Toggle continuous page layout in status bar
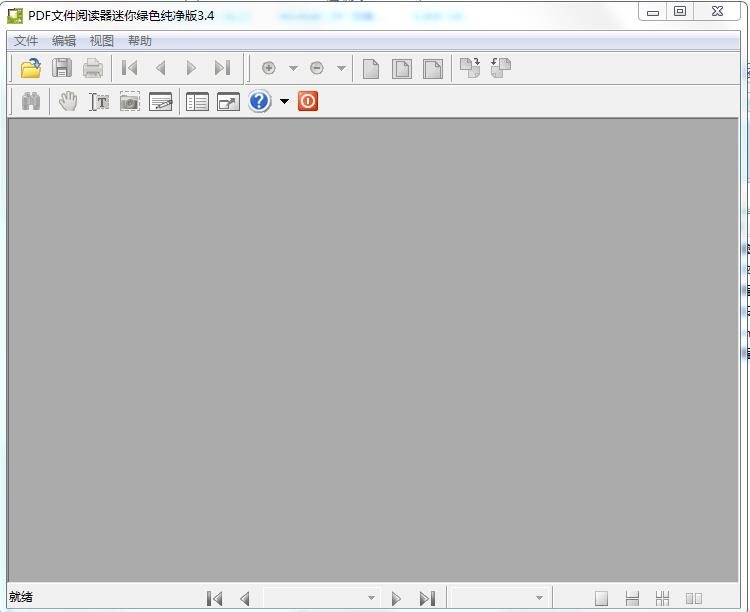This screenshot has height=612, width=750. click(x=632, y=598)
